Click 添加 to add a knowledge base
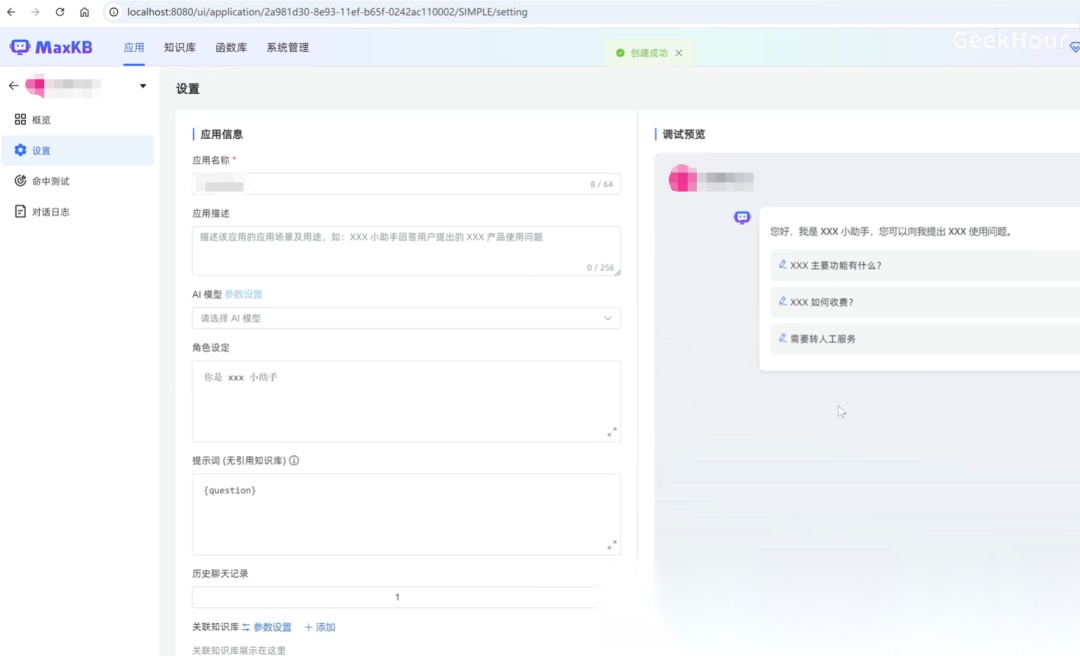The image size is (1080, 656). tap(320, 627)
